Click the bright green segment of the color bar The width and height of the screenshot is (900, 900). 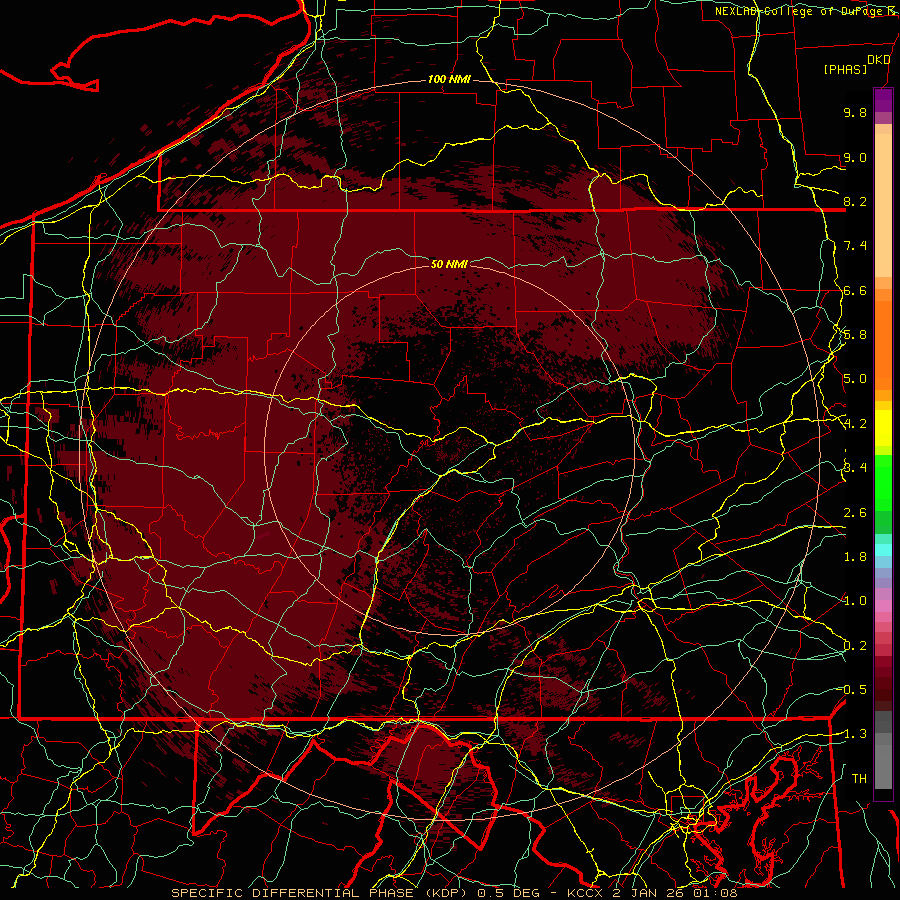pos(883,482)
